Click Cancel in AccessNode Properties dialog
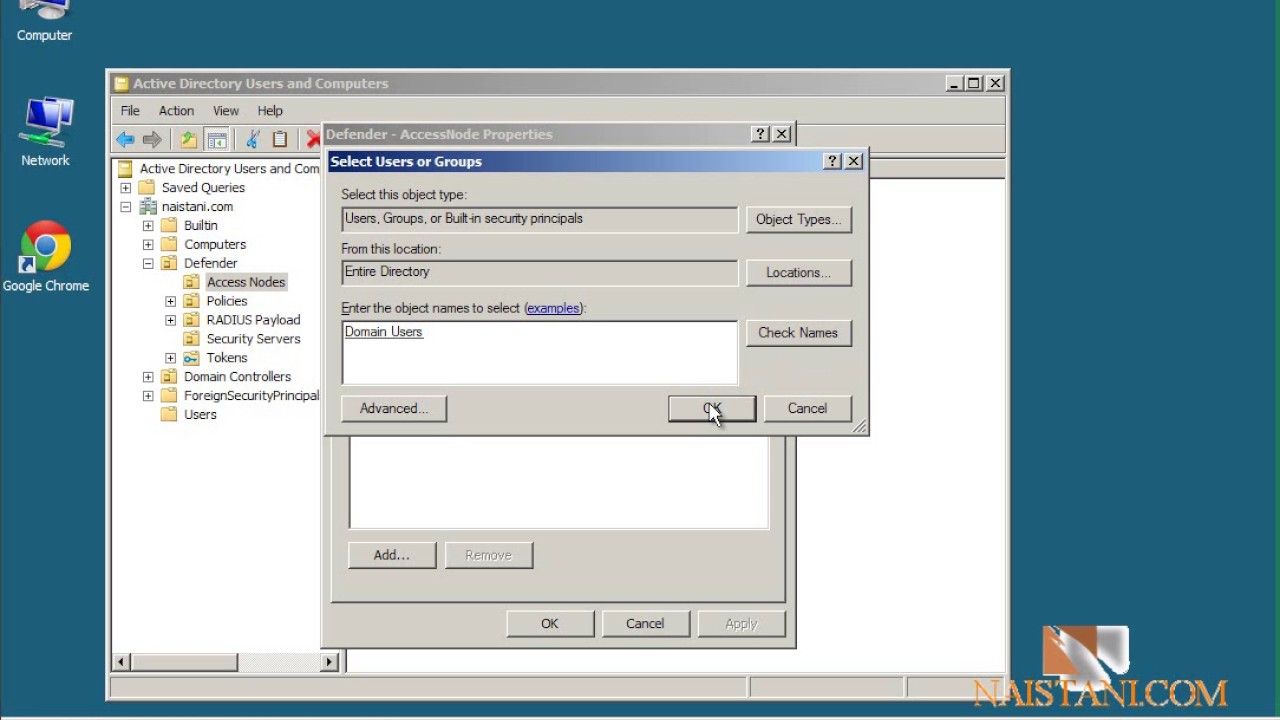The width and height of the screenshot is (1280, 720). (645, 624)
